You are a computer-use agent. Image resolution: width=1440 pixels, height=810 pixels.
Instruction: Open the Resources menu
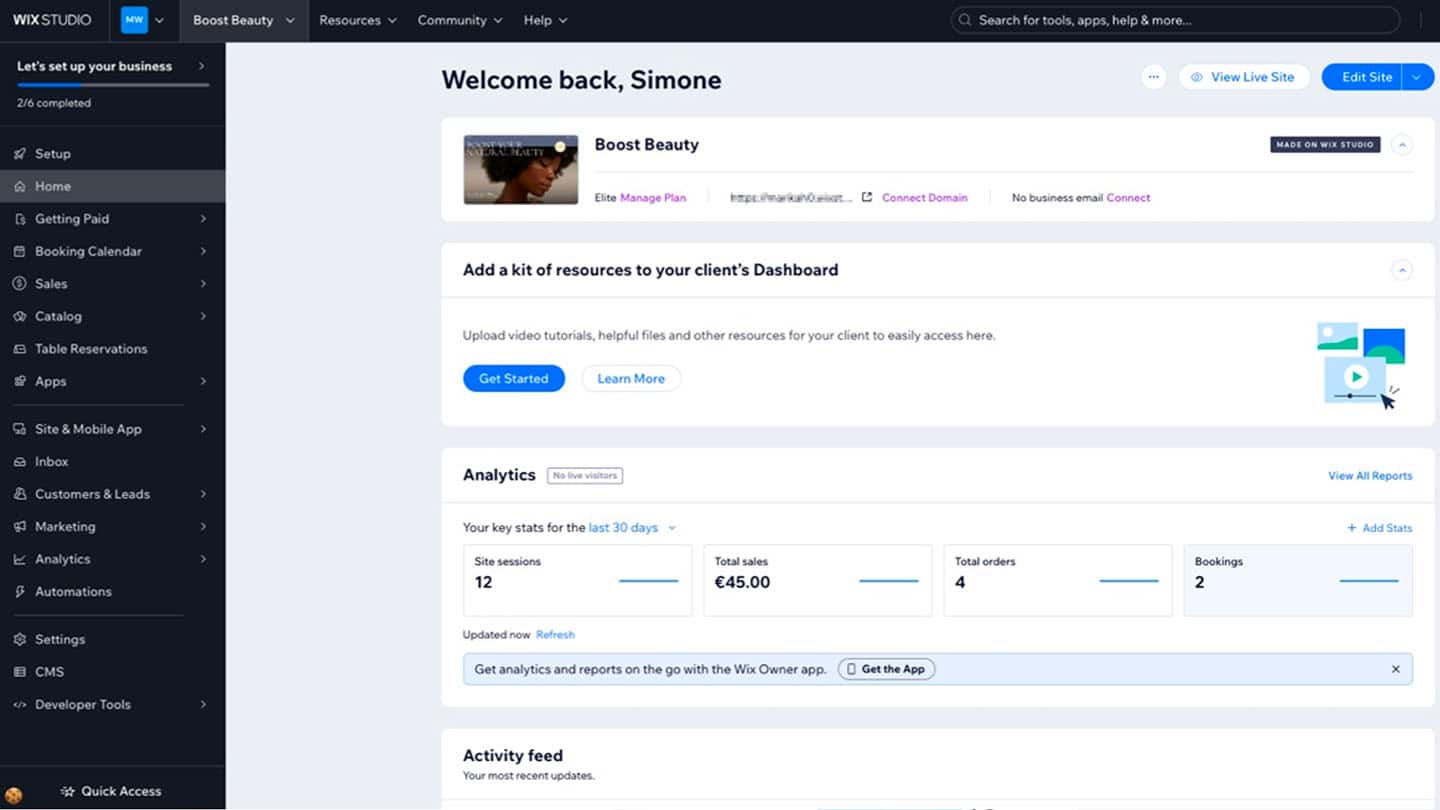(x=357, y=20)
